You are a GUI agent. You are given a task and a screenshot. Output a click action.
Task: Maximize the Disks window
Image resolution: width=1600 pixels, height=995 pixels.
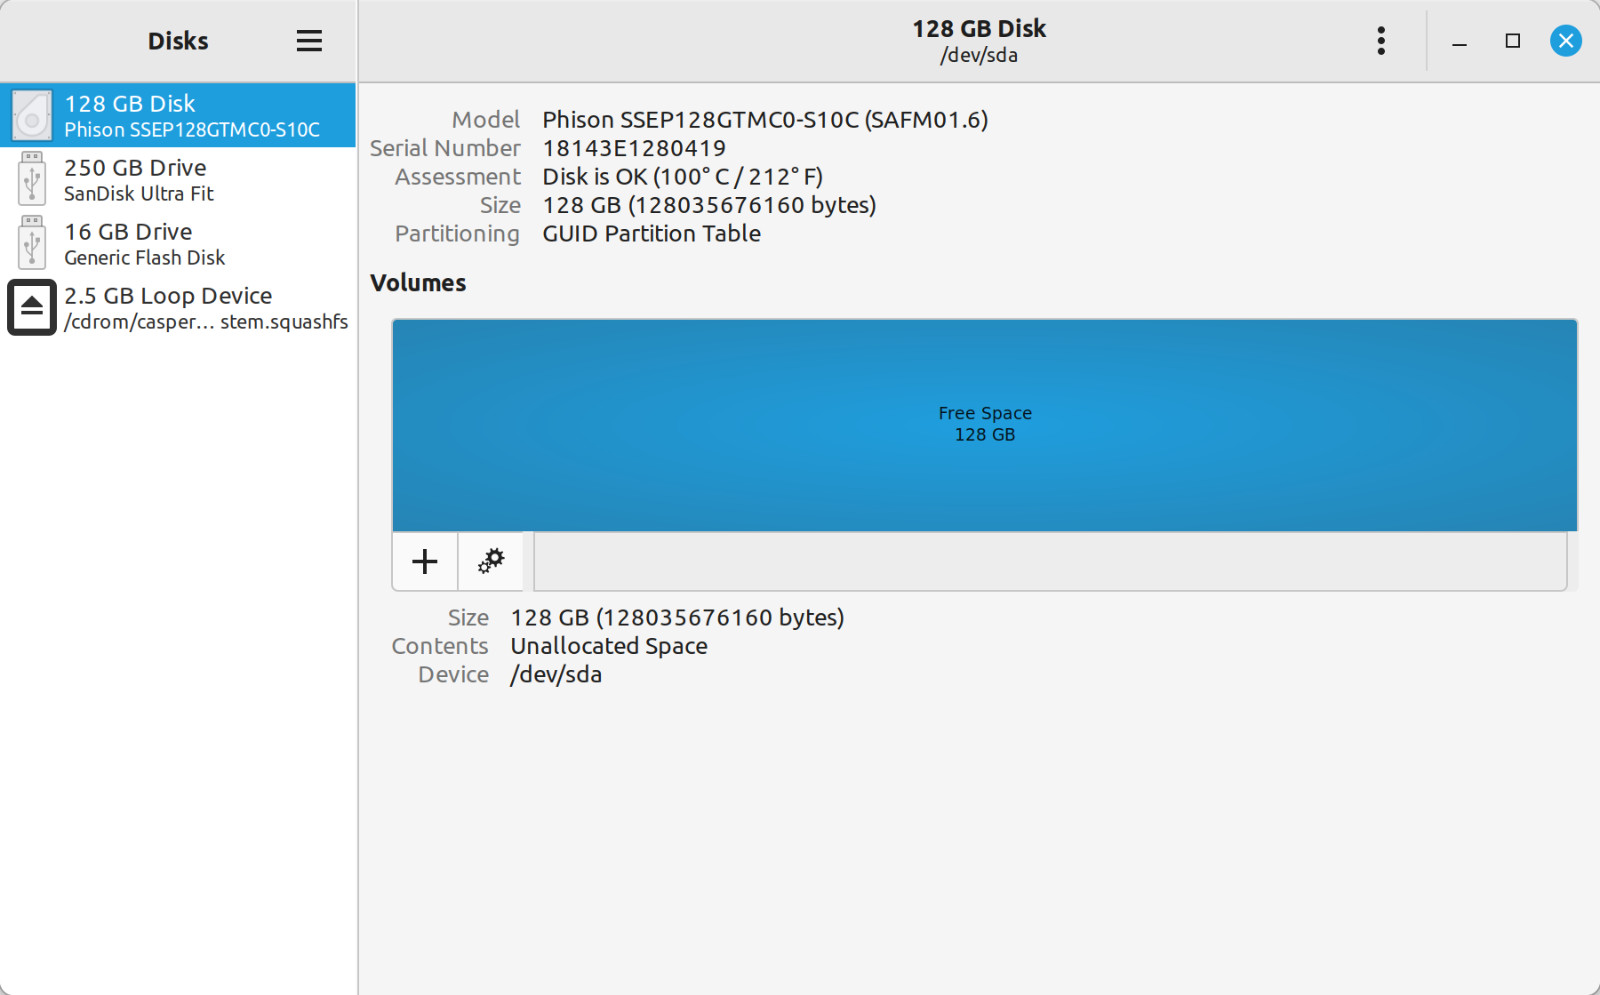[1513, 41]
